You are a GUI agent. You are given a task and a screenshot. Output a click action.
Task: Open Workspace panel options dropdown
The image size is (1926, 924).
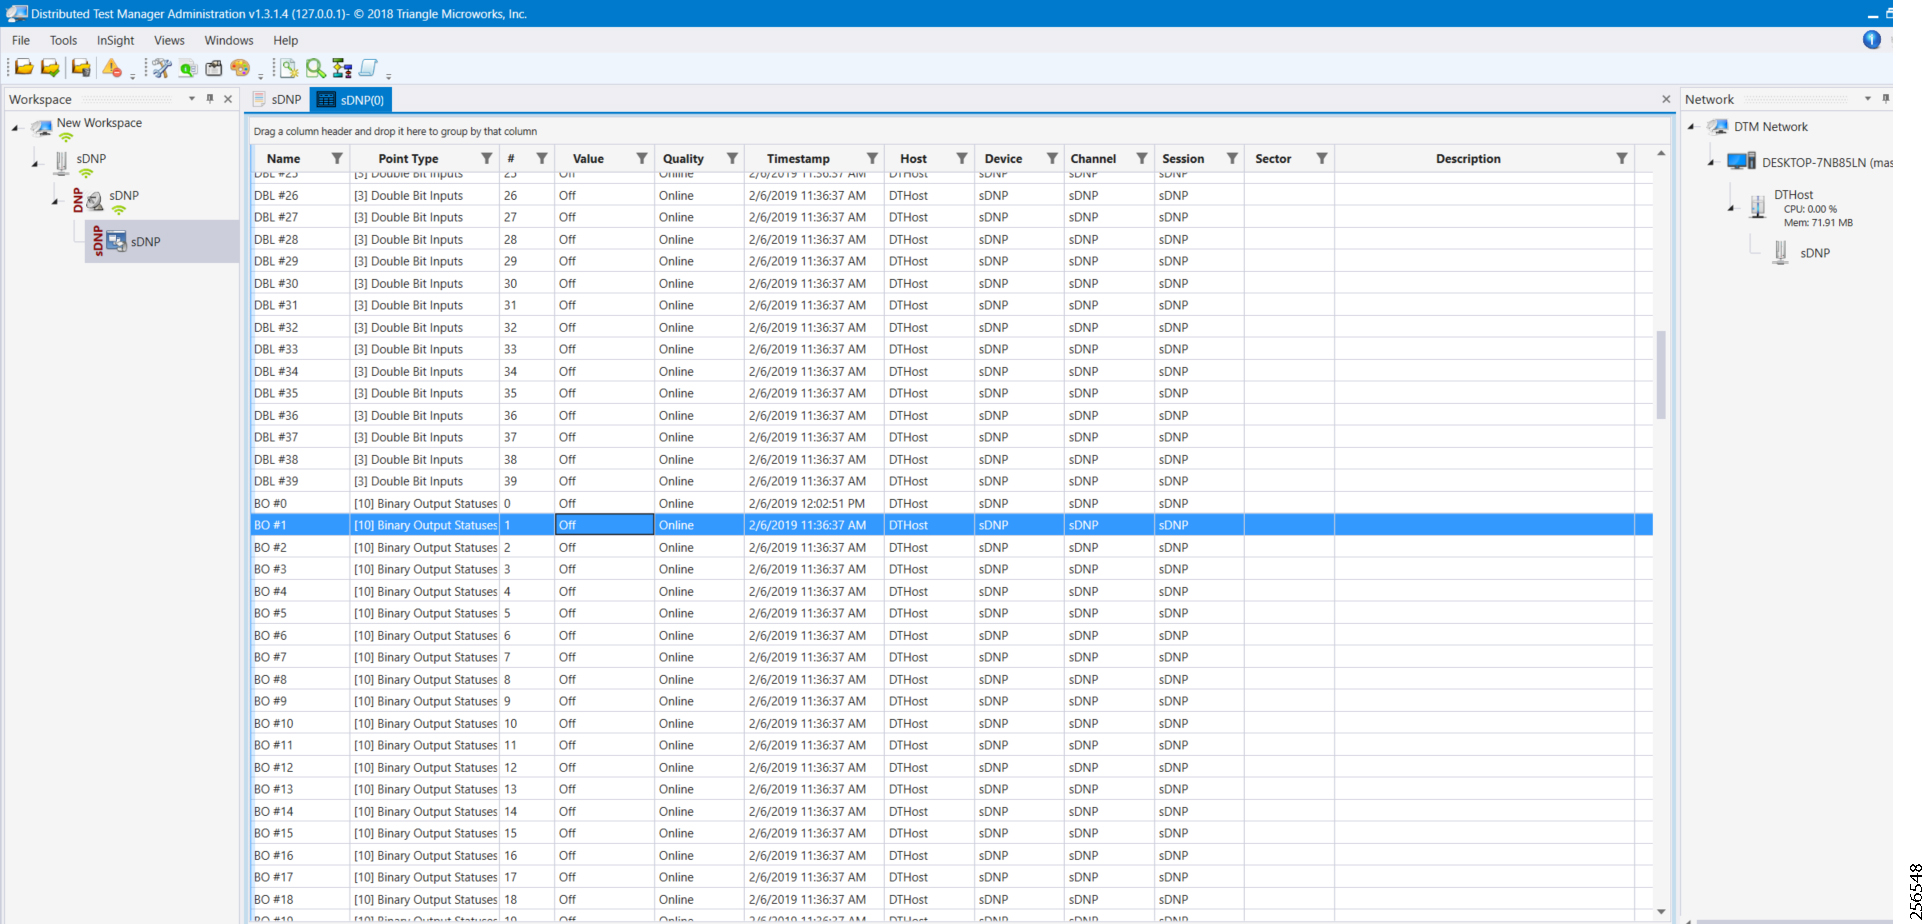pos(192,99)
